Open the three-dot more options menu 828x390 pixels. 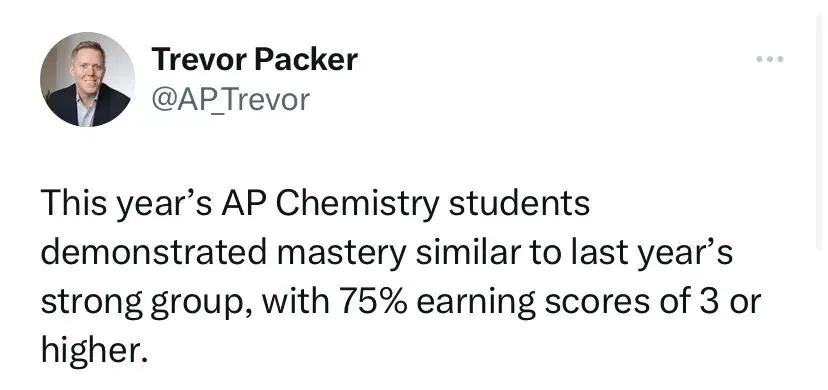tap(769, 59)
